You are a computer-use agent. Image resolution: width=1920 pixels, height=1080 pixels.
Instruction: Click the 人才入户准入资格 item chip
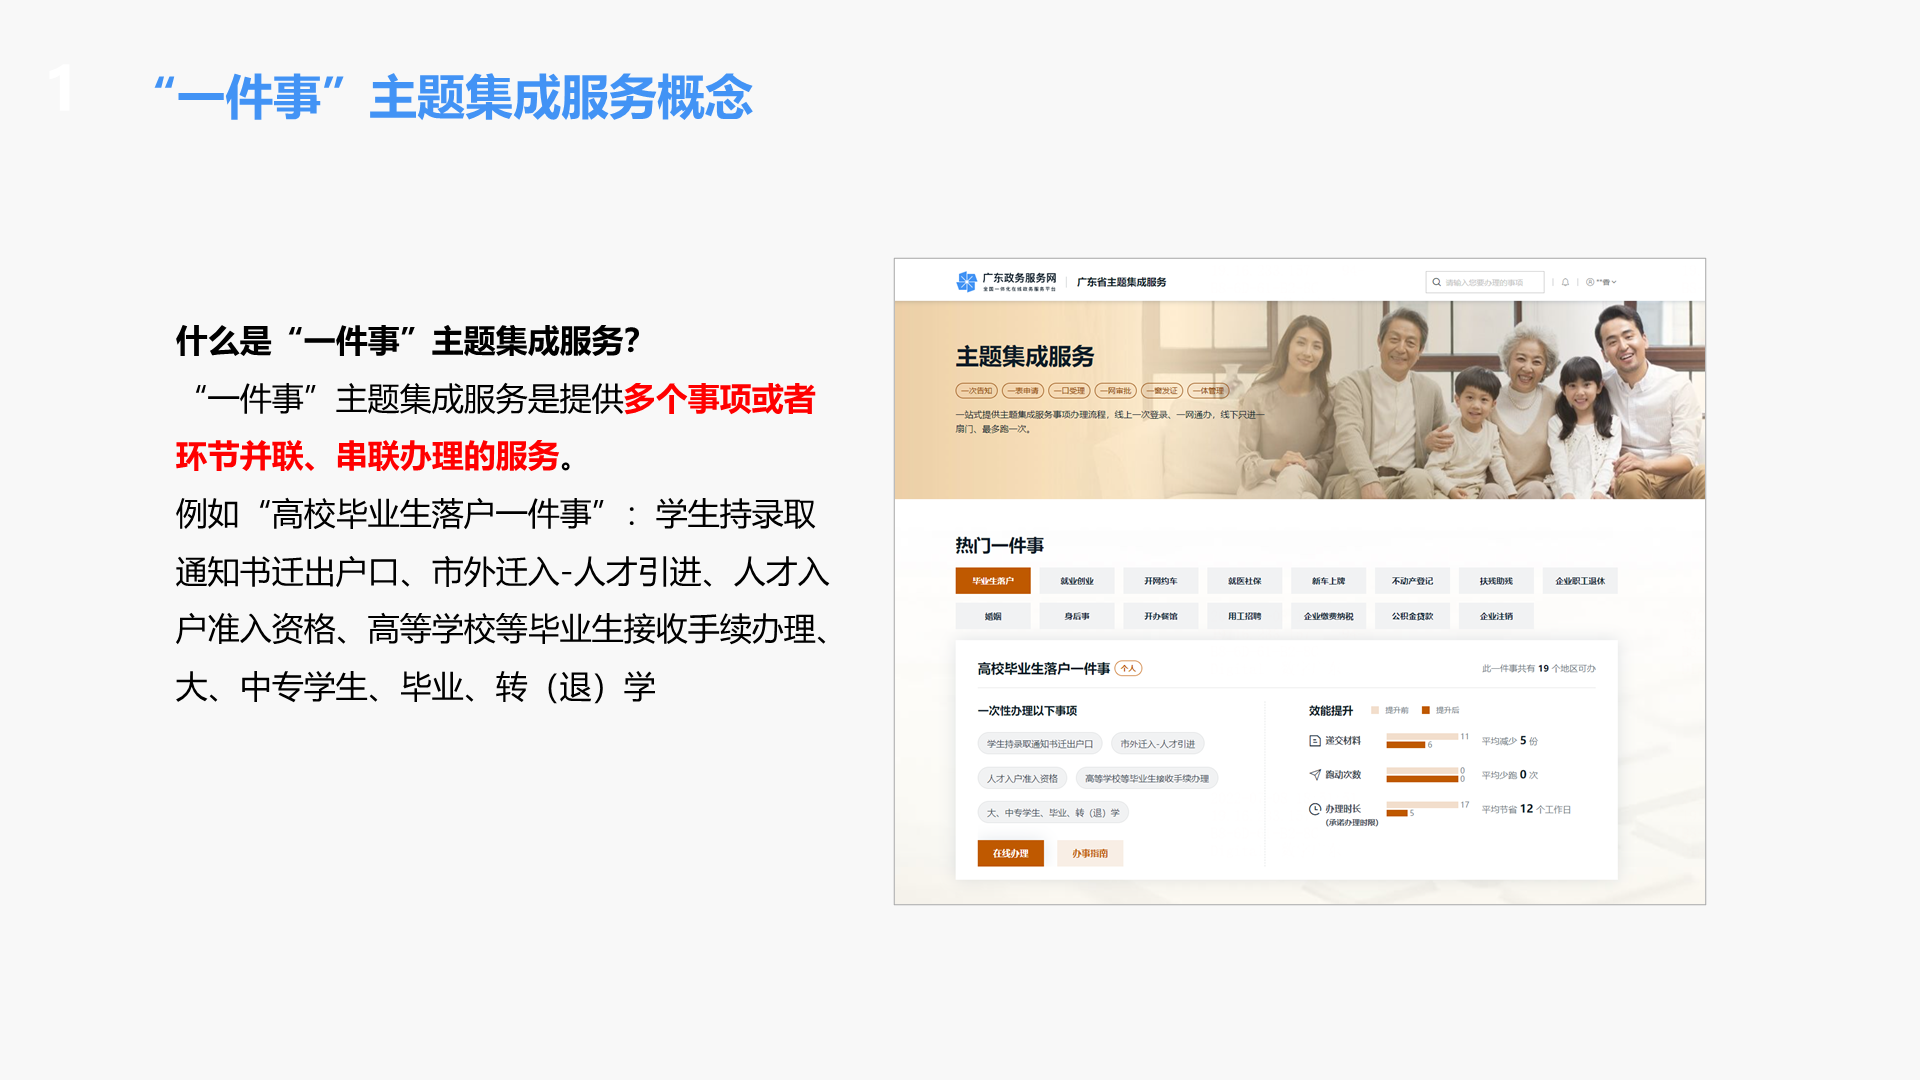[x=1022, y=778]
